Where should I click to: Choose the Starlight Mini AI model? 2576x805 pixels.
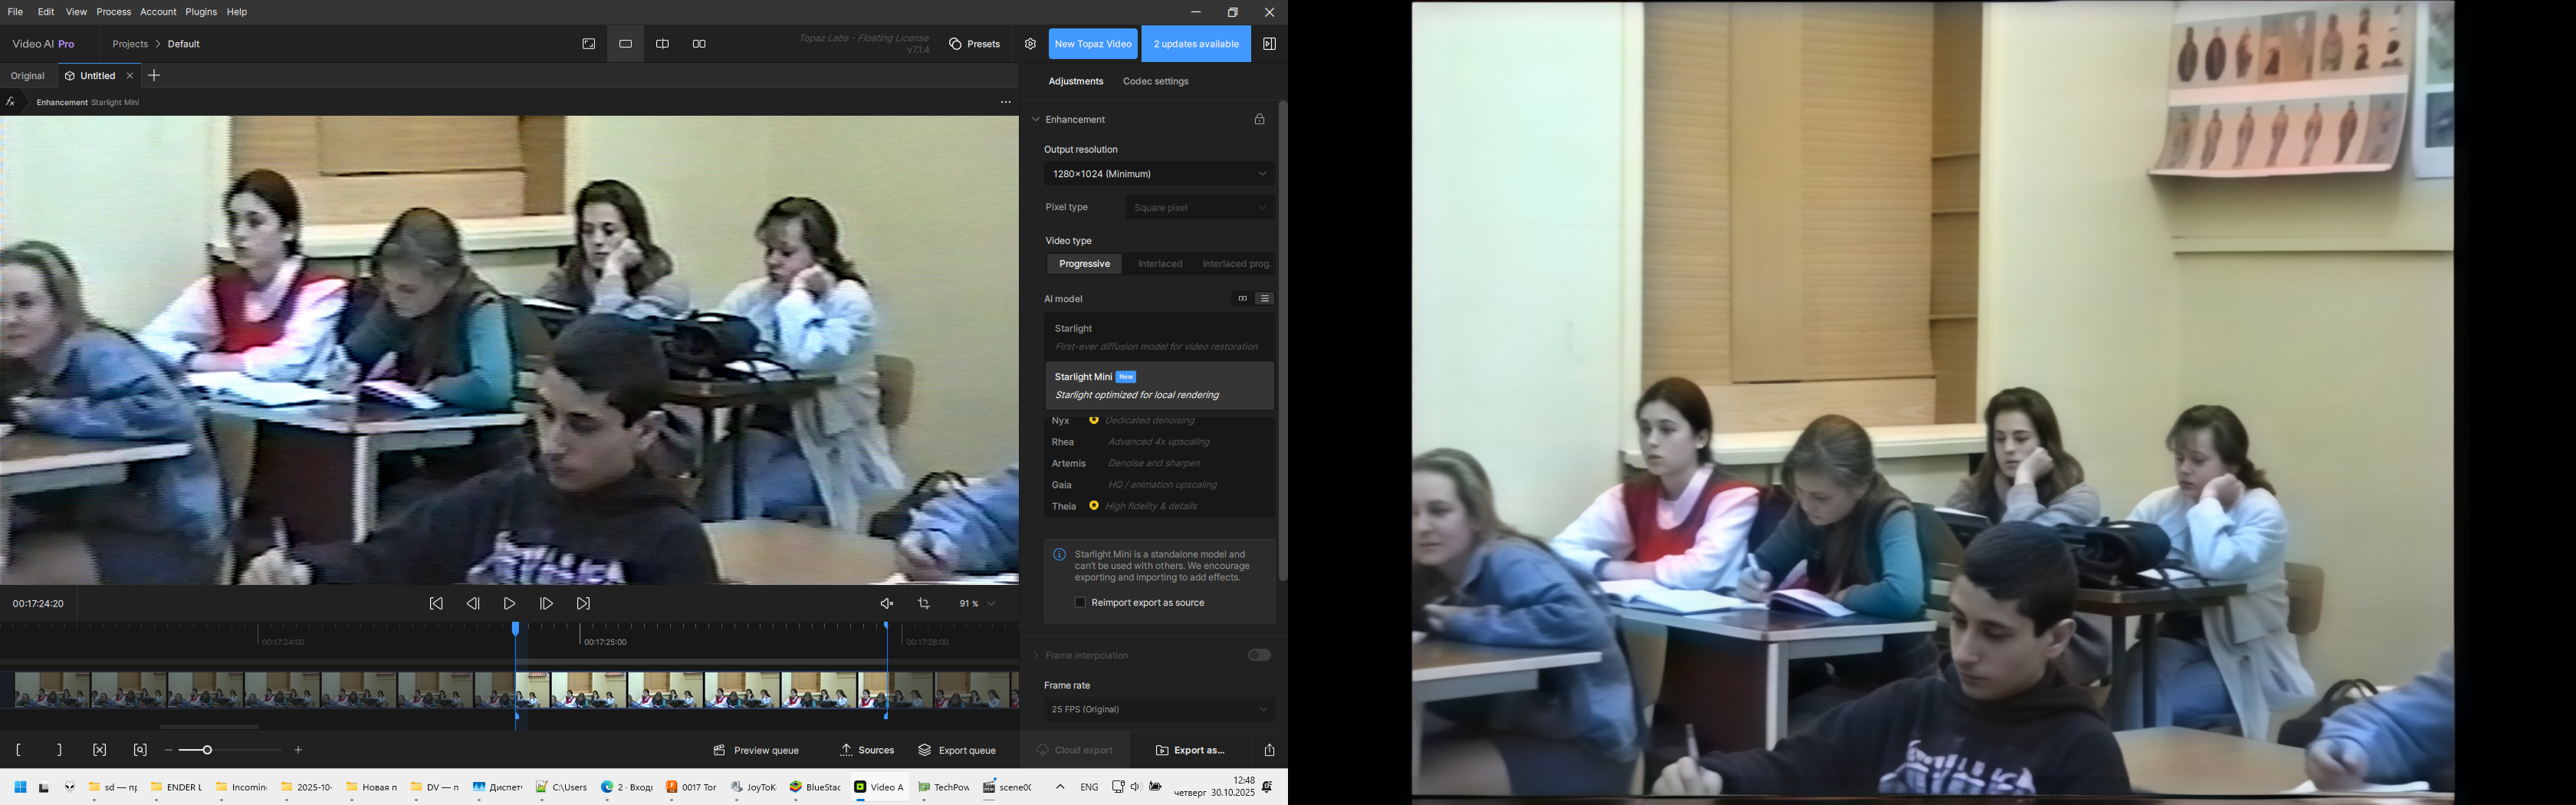point(1160,386)
